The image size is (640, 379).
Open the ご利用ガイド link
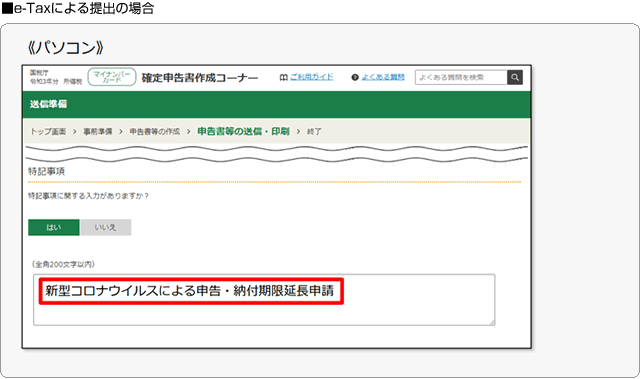pyautogui.click(x=311, y=77)
